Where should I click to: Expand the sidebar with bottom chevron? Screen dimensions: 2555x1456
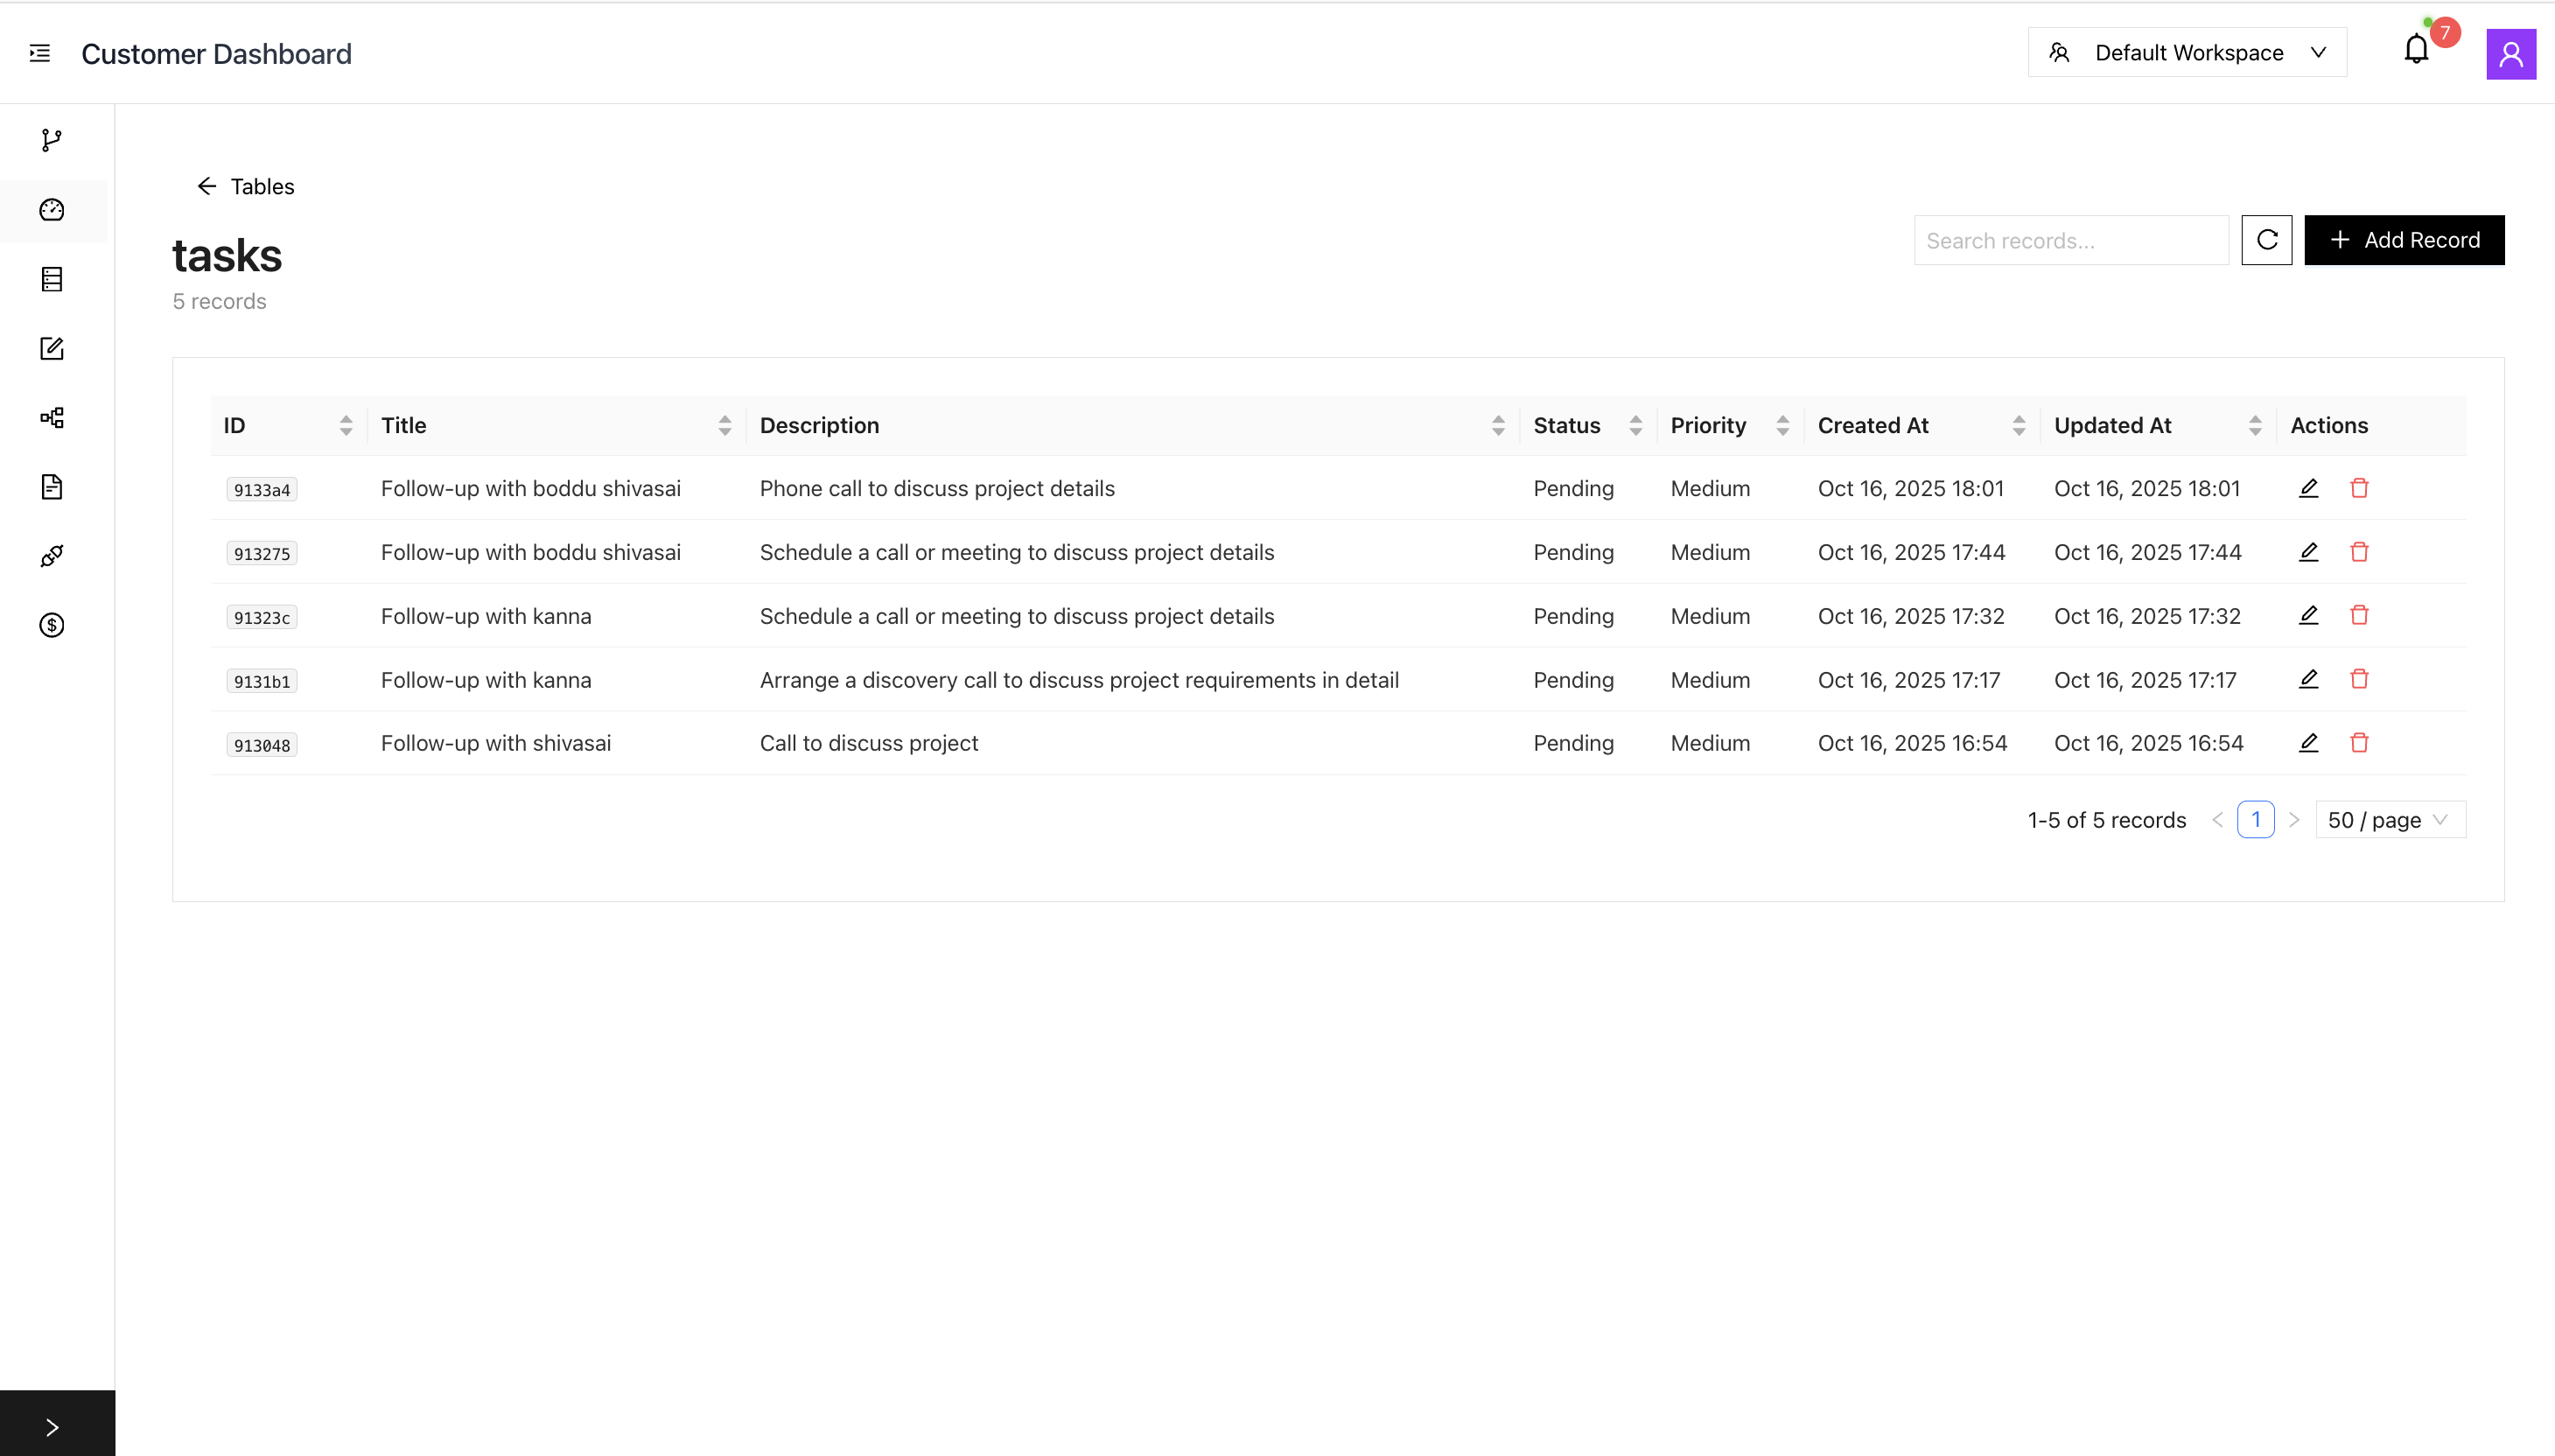click(x=53, y=1427)
